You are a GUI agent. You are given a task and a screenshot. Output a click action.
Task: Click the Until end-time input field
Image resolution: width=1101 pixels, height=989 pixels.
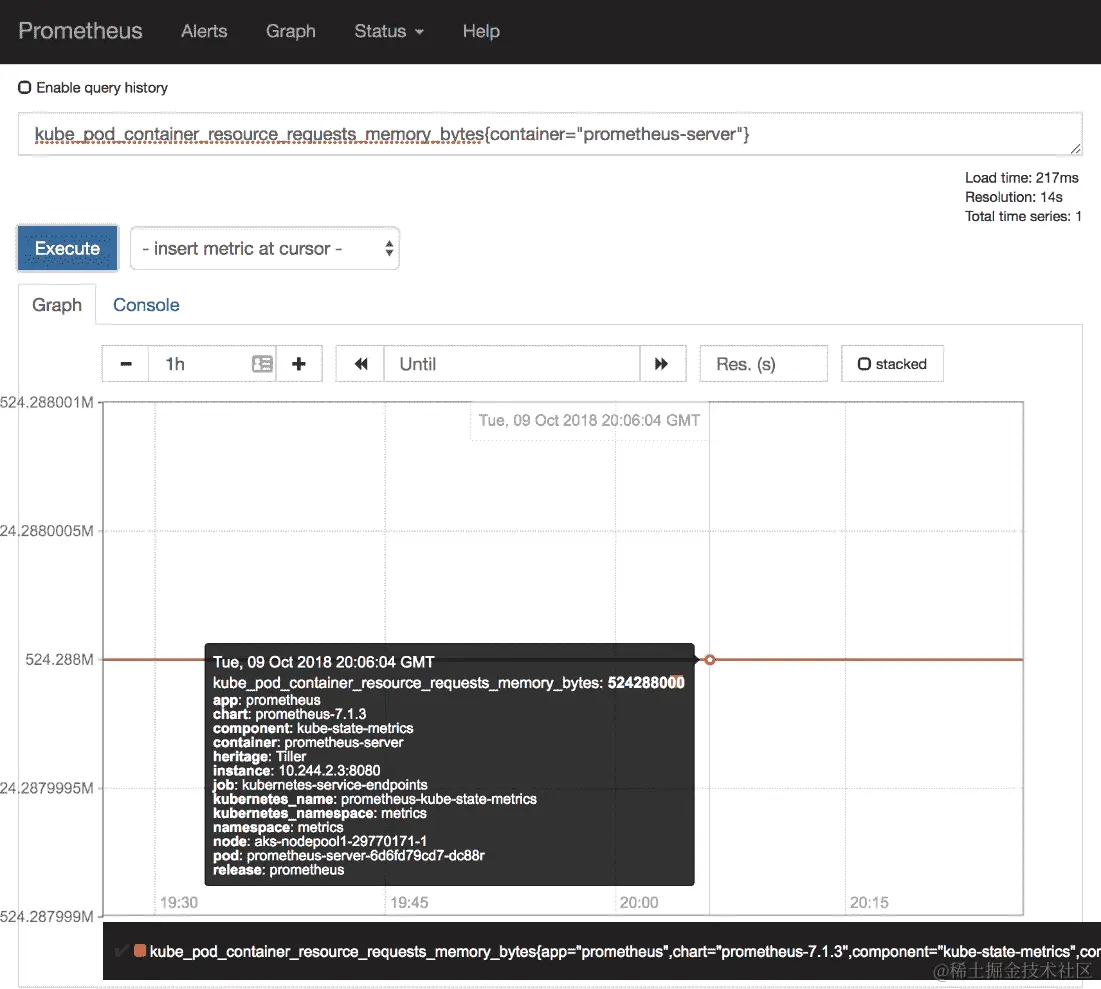[512, 364]
